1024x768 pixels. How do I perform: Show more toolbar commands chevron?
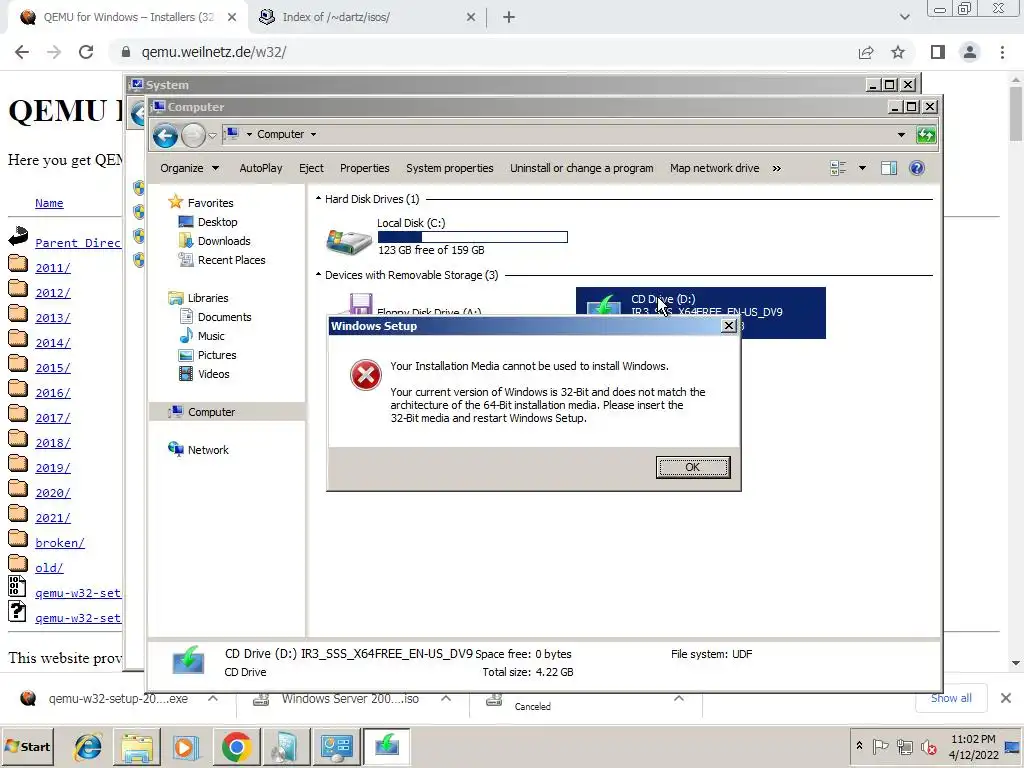[776, 168]
